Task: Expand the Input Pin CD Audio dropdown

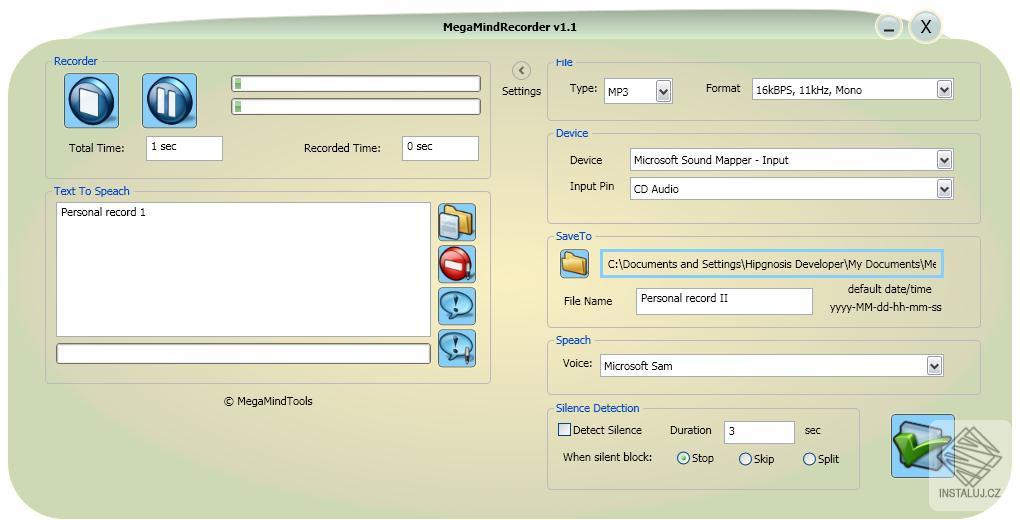Action: 945,189
